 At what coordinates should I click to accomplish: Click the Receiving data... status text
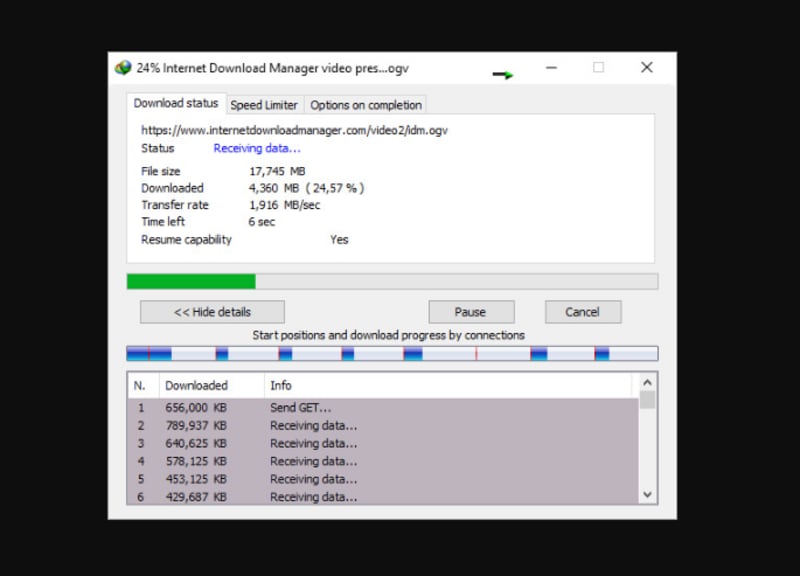257,148
